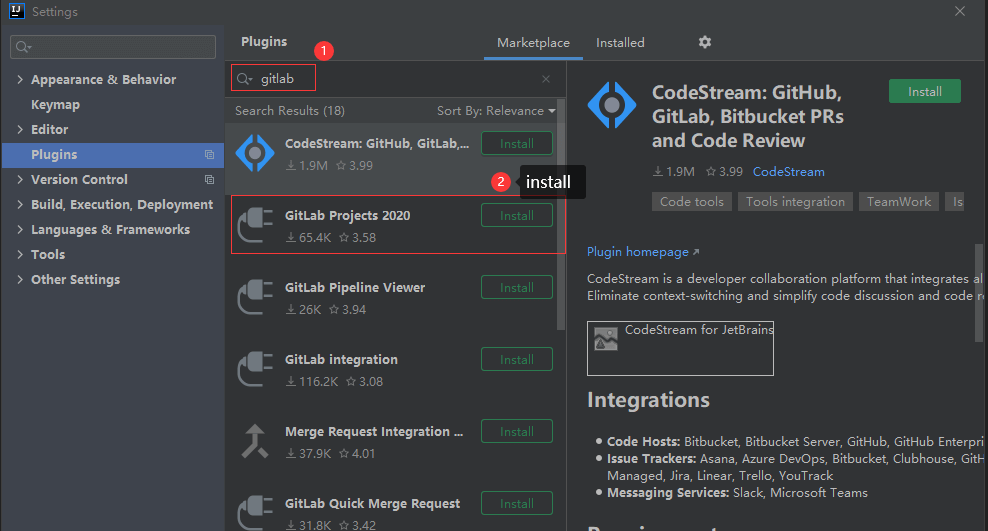
Task: Click green Install button in details pane
Action: pyautogui.click(x=924, y=91)
